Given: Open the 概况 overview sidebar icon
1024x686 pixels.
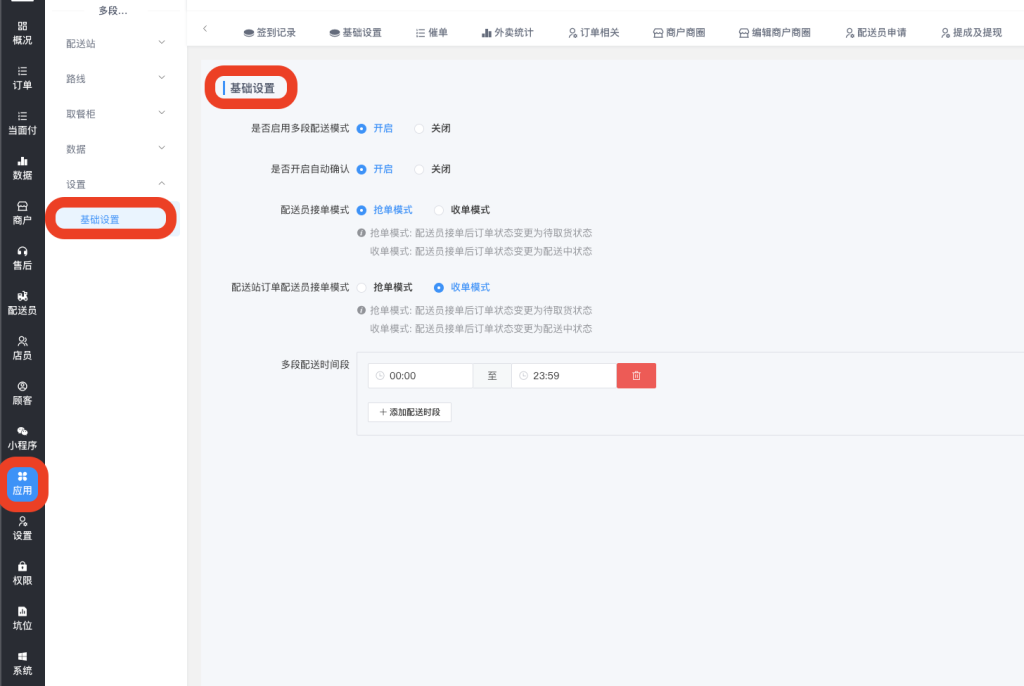Looking at the screenshot, I should (22, 33).
